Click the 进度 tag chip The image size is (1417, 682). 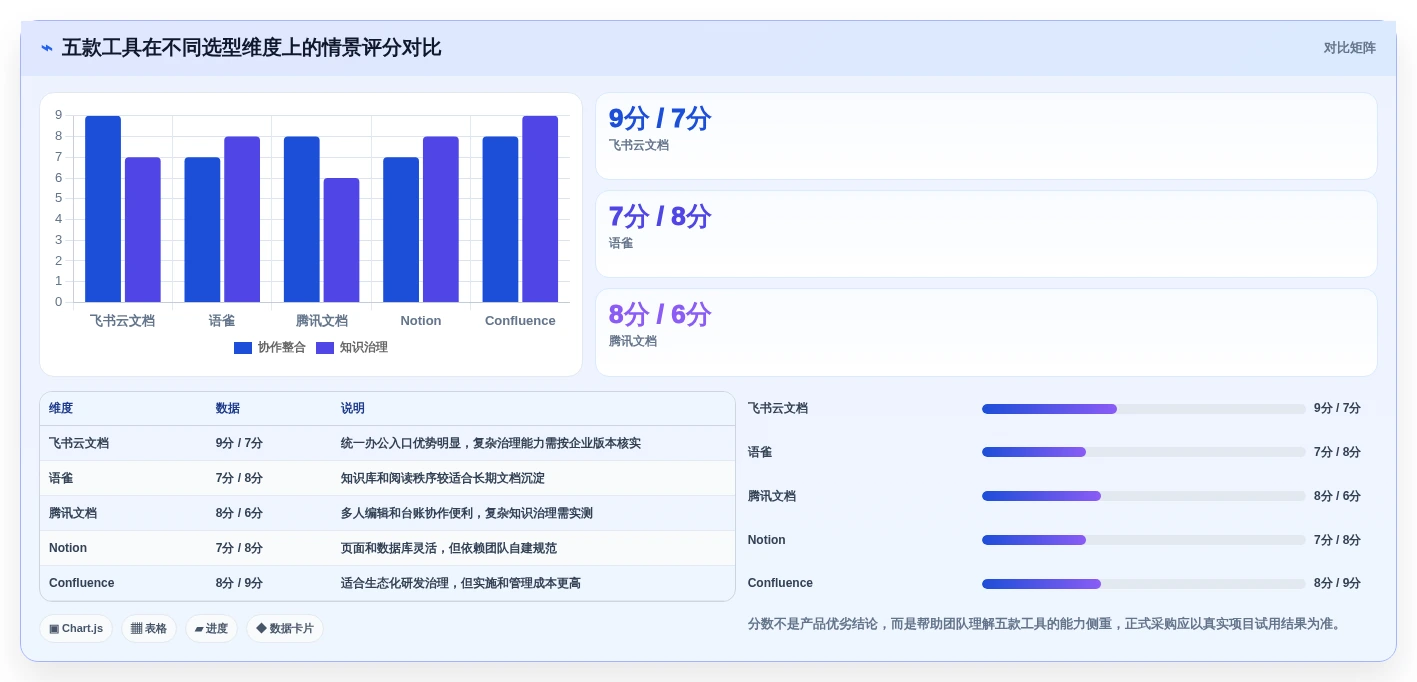pos(211,629)
